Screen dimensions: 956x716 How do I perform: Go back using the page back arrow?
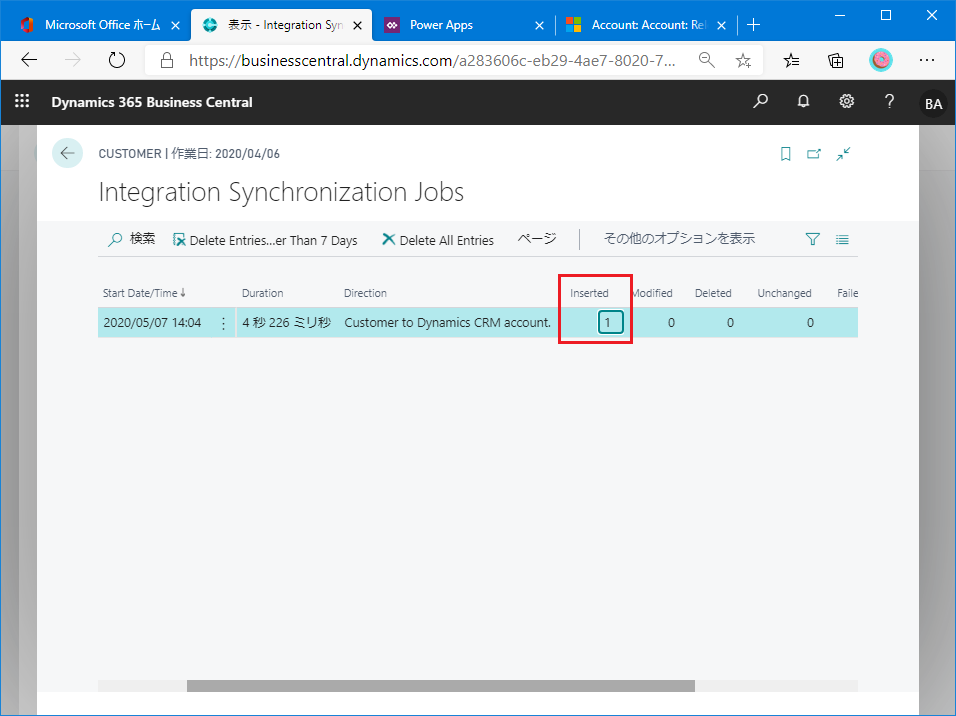point(67,153)
